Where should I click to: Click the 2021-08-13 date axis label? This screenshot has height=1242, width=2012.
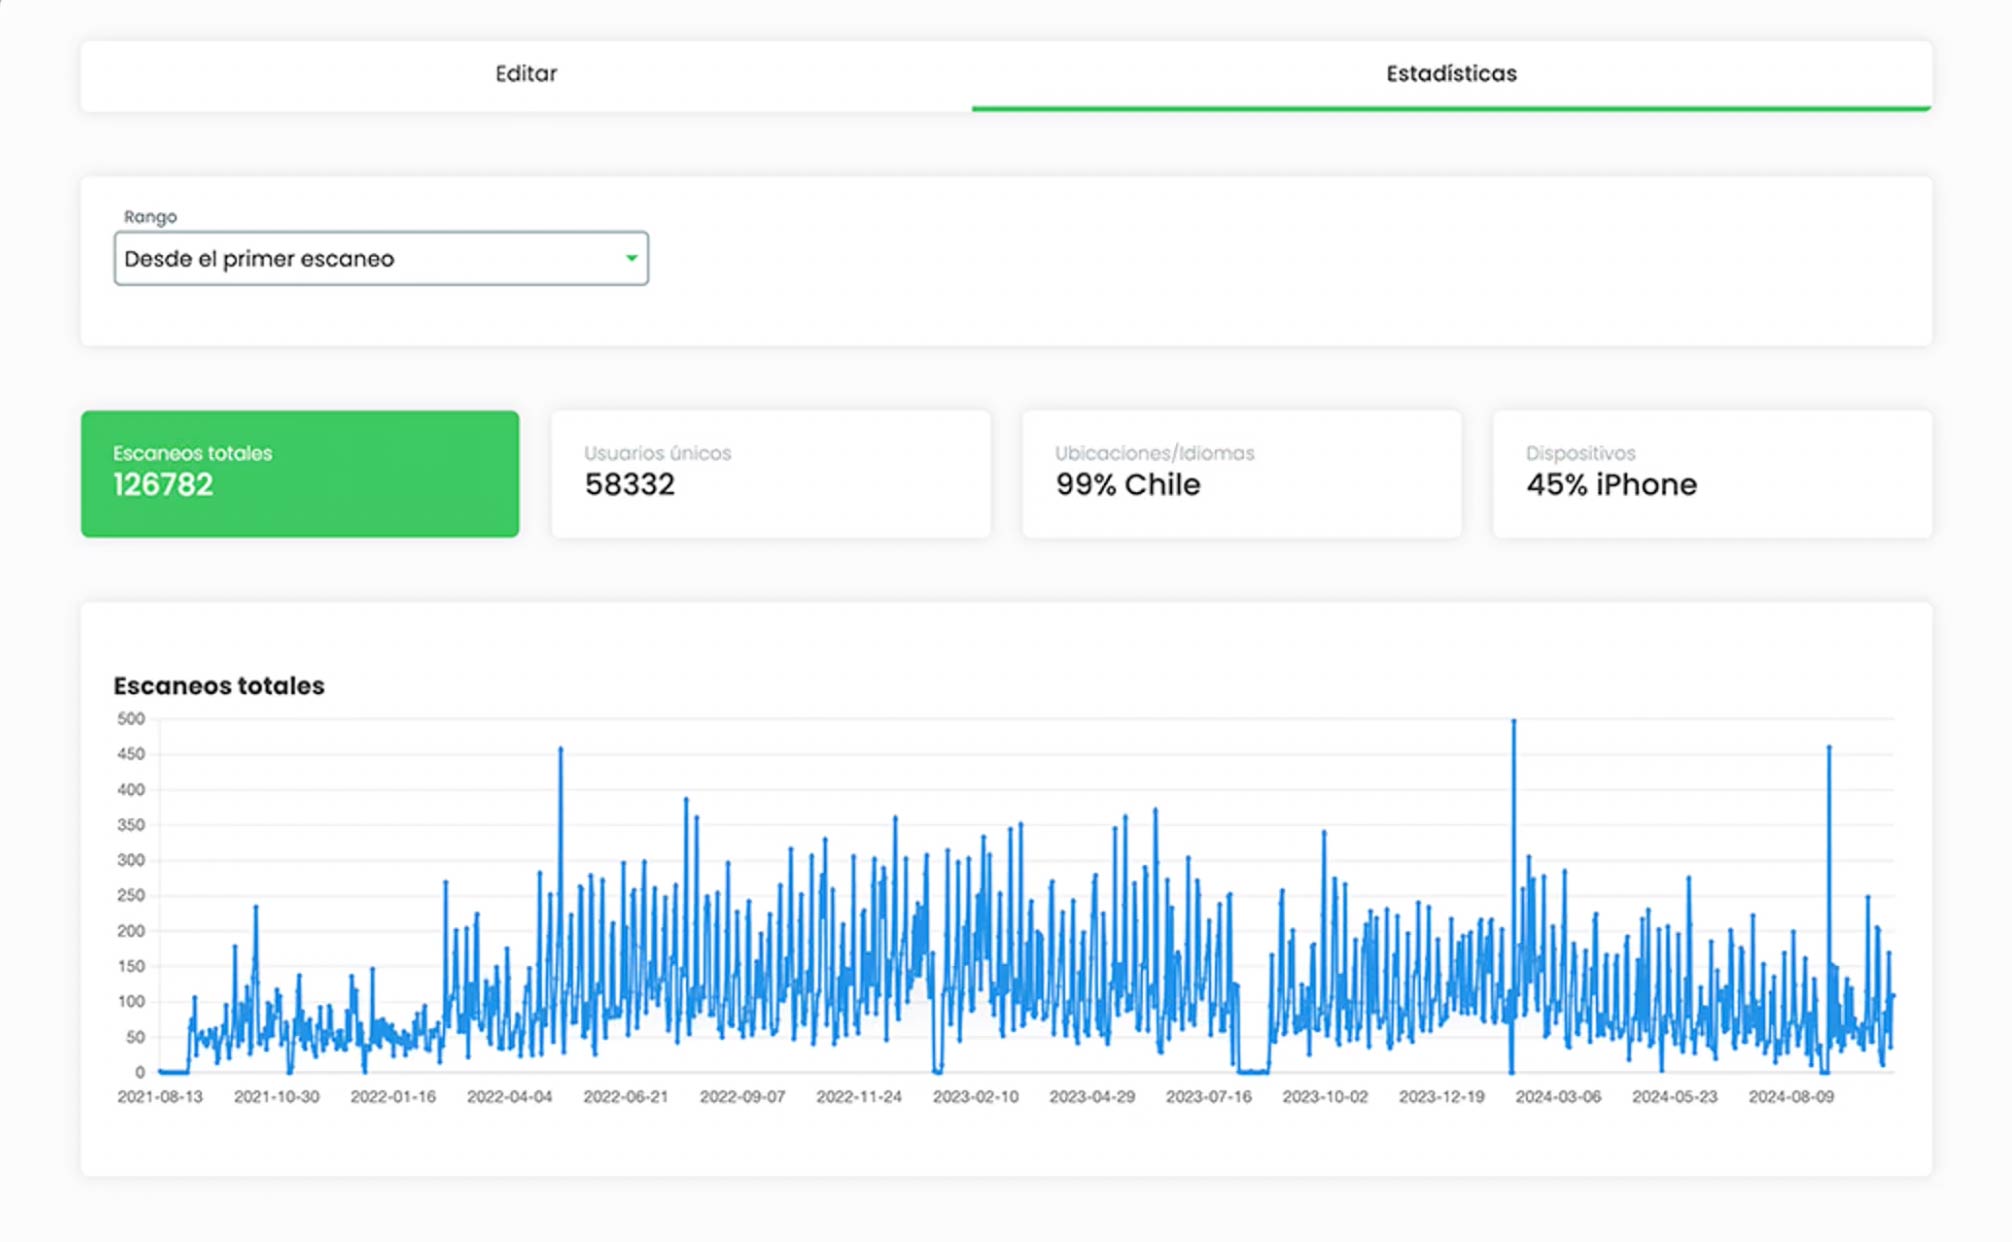pos(160,1097)
